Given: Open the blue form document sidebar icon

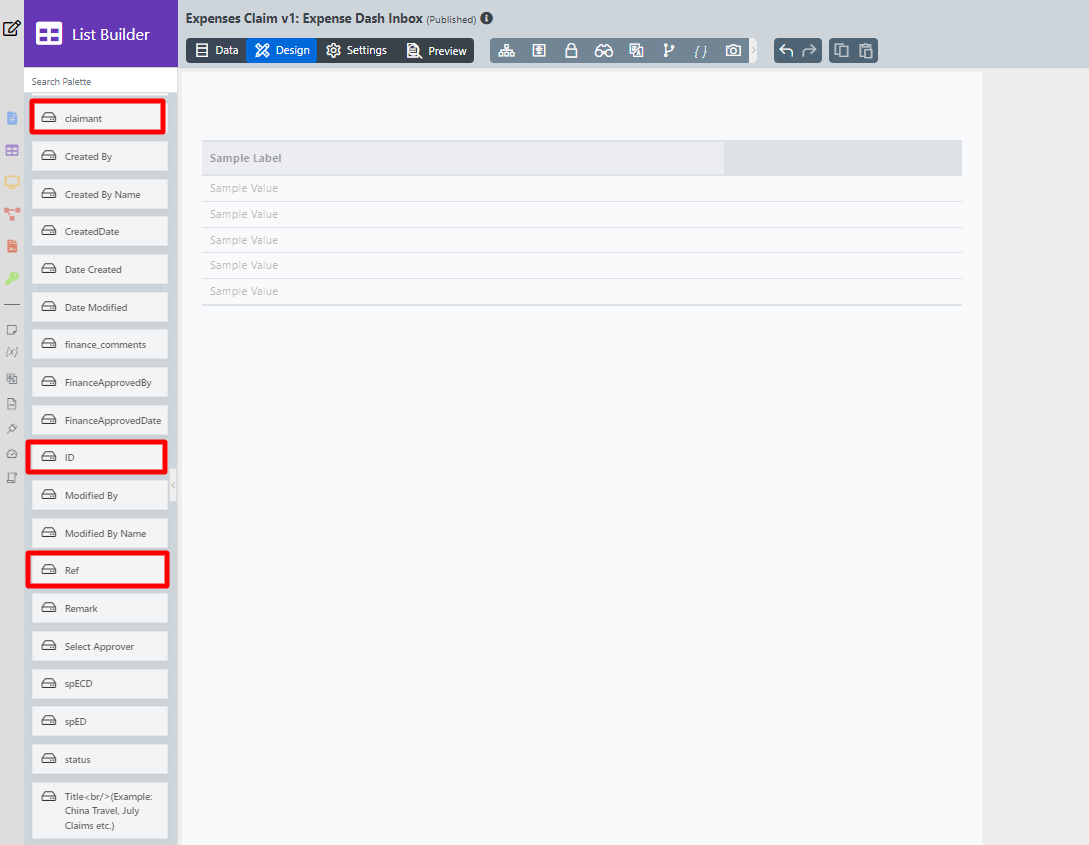Looking at the screenshot, I should (12, 118).
